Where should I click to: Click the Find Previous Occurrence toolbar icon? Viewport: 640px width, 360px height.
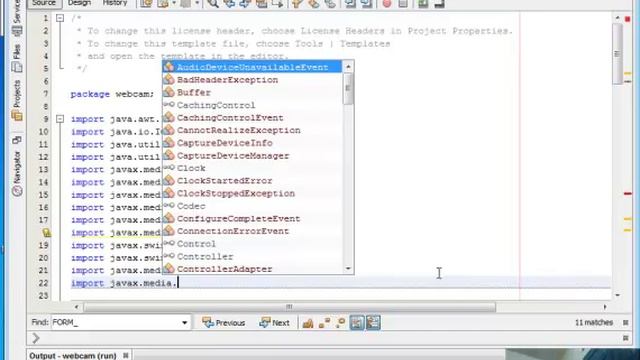click(x=229, y=4)
